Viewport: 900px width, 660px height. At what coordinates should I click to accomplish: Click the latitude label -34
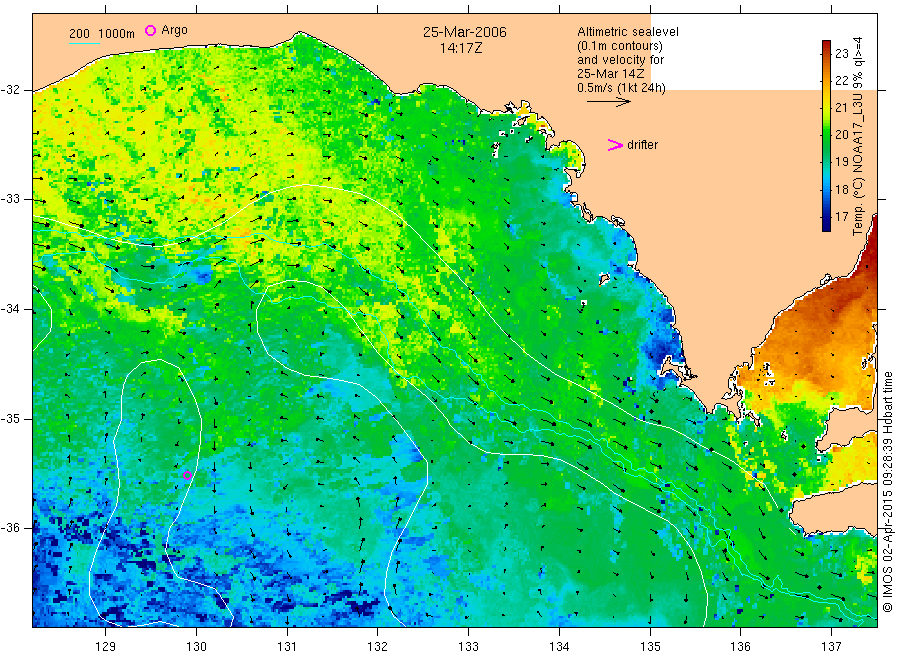pos(10,309)
